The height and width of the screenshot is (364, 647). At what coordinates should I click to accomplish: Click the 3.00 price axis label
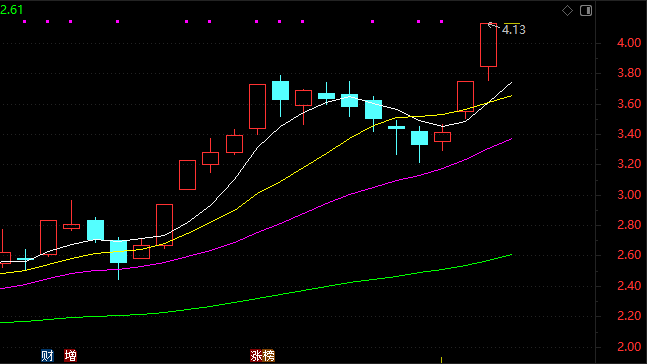point(629,195)
